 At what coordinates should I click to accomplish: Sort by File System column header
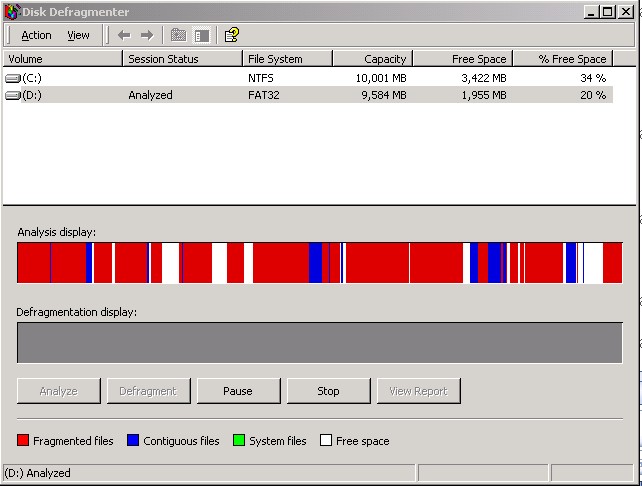click(x=287, y=59)
